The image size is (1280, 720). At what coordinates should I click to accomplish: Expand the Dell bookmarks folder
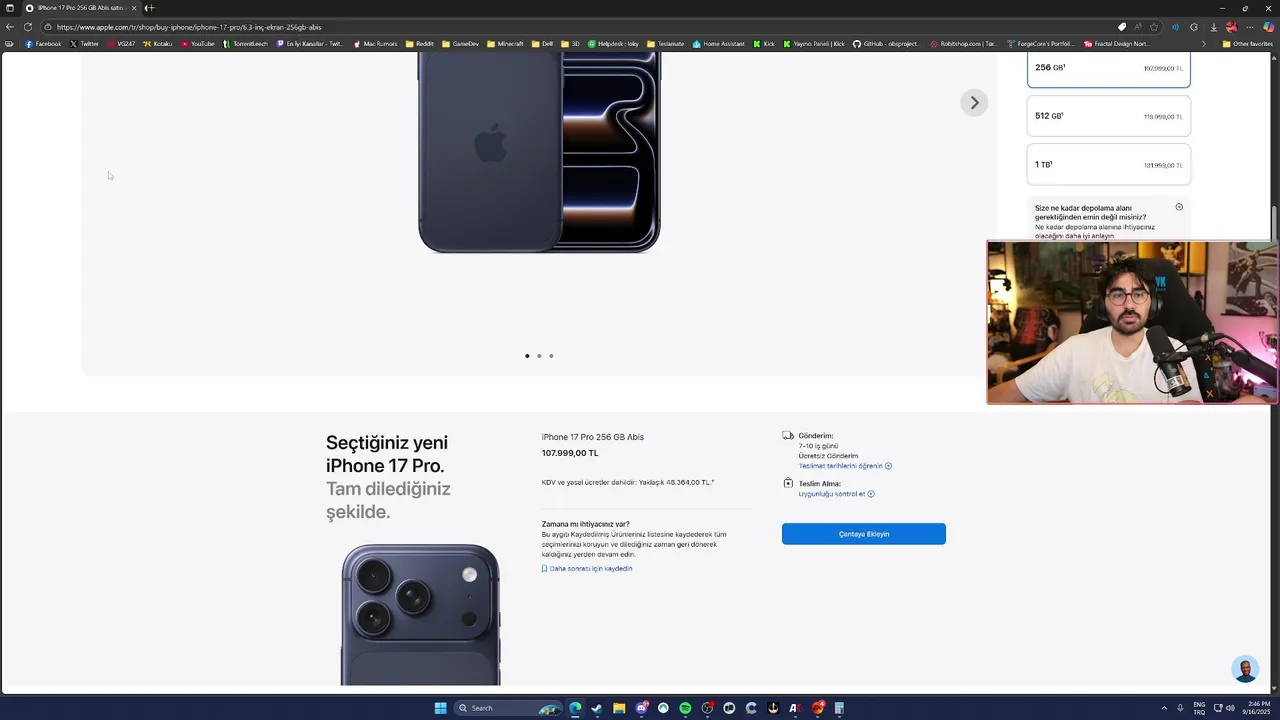pos(542,44)
